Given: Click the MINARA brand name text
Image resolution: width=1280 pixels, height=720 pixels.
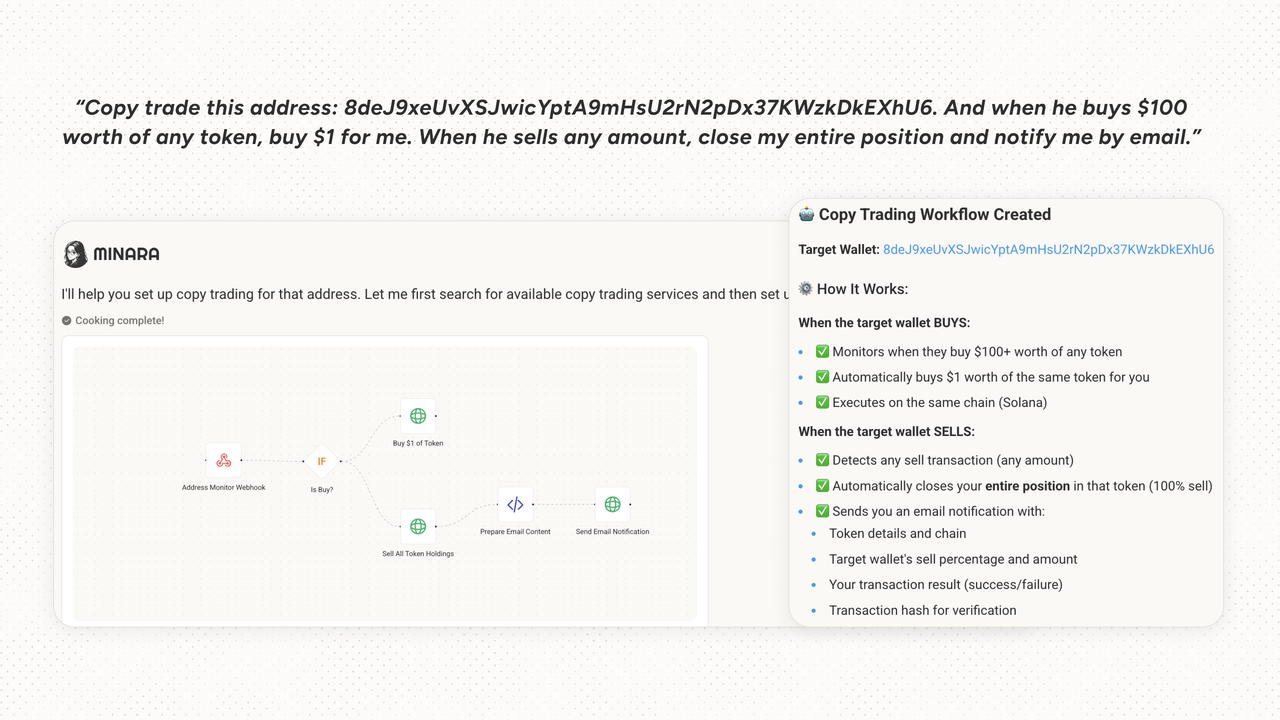Looking at the screenshot, I should click(126, 254).
